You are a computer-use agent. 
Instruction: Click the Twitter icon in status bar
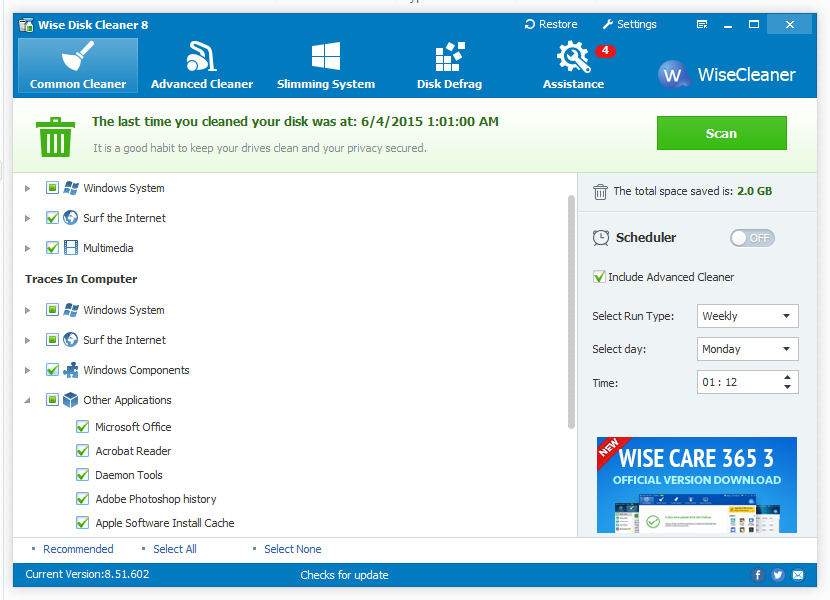tap(778, 575)
